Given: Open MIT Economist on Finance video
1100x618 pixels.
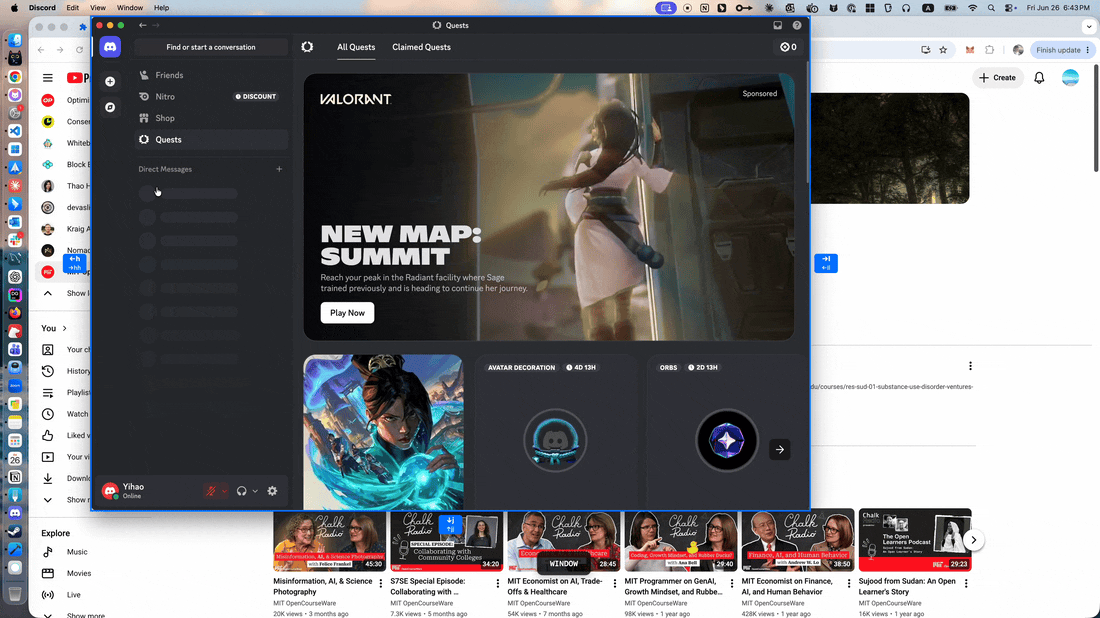Looking at the screenshot, I should 798,540.
